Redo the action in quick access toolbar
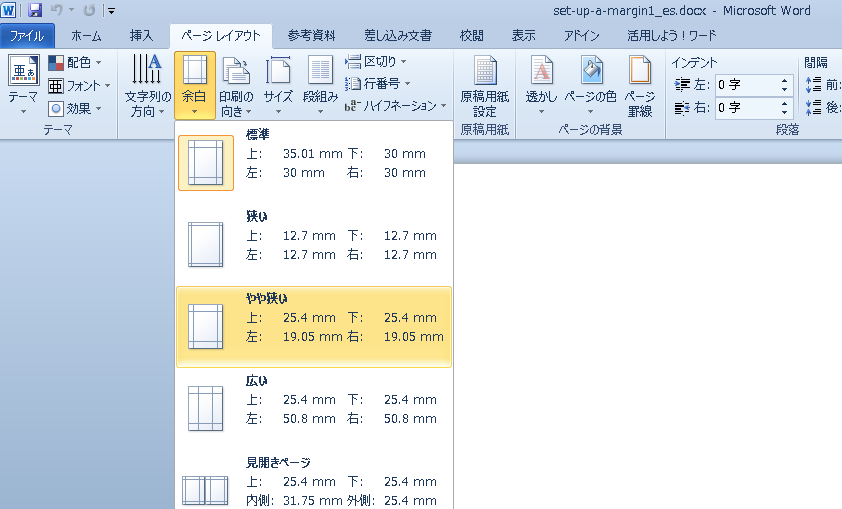The image size is (842, 509). pos(90,10)
